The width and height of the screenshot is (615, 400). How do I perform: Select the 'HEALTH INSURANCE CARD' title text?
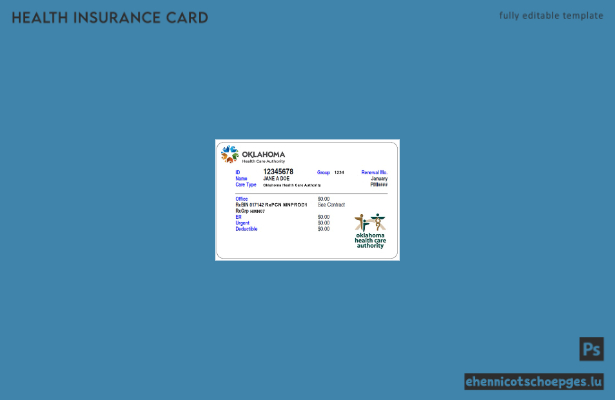110,18
